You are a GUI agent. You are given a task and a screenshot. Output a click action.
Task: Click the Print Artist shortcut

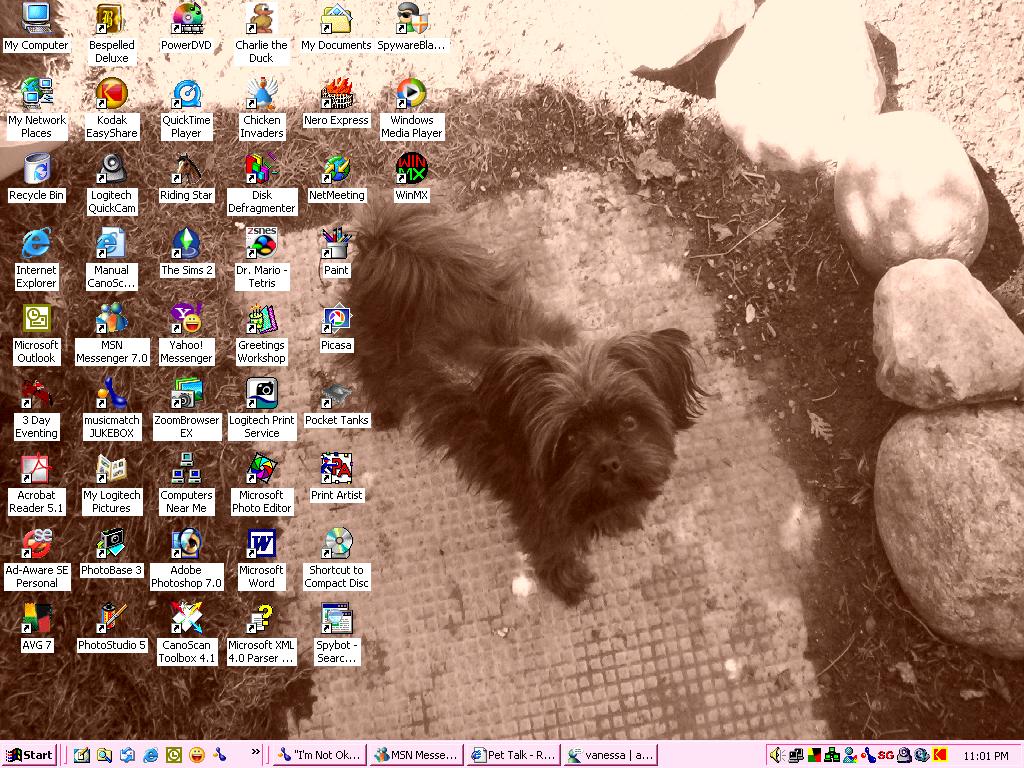coord(336,478)
